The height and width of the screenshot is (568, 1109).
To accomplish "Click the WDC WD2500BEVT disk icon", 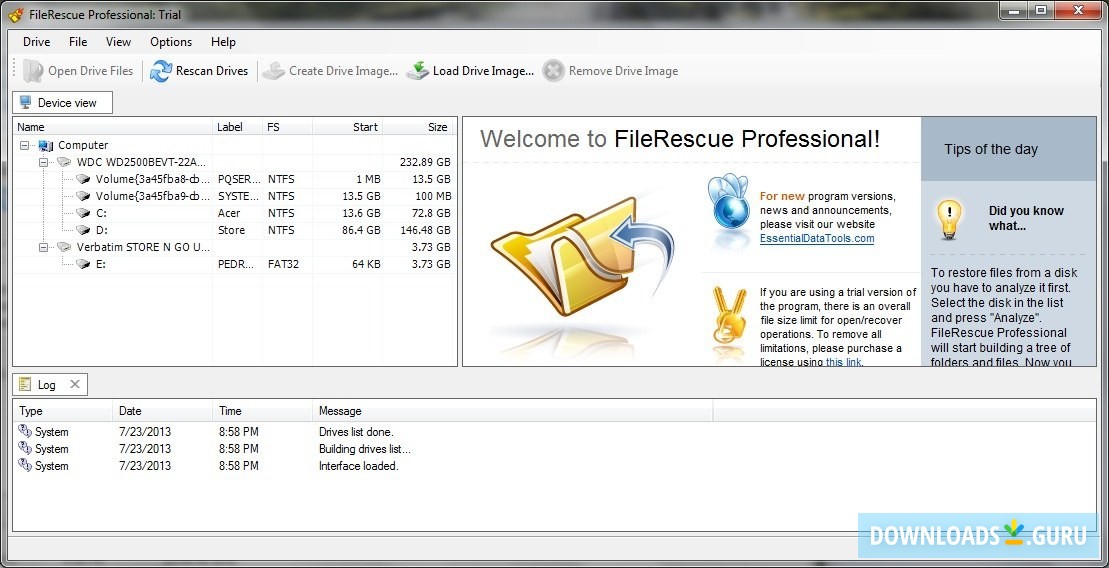I will tap(64, 162).
